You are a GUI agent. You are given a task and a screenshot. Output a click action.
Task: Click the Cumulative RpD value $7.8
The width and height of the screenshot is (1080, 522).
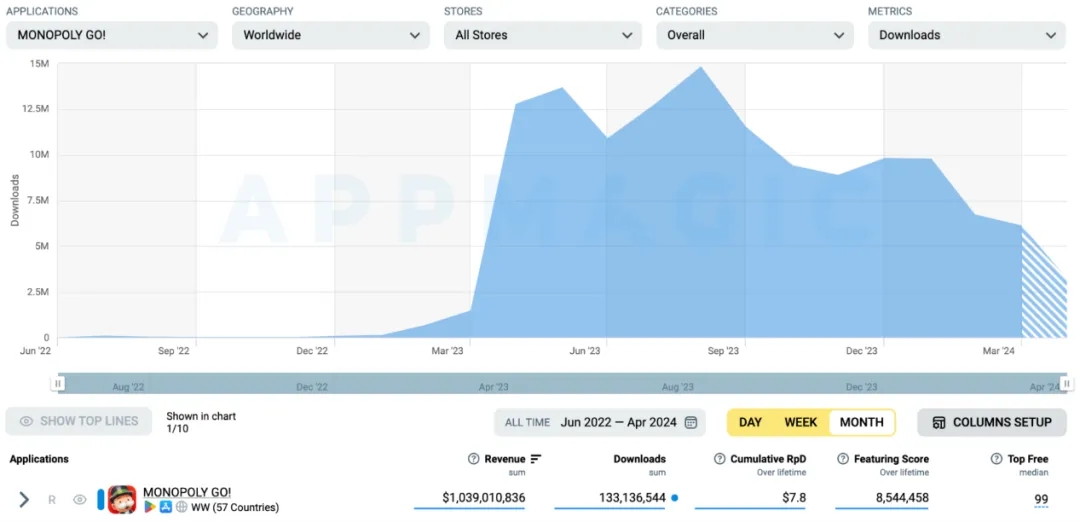click(x=794, y=497)
